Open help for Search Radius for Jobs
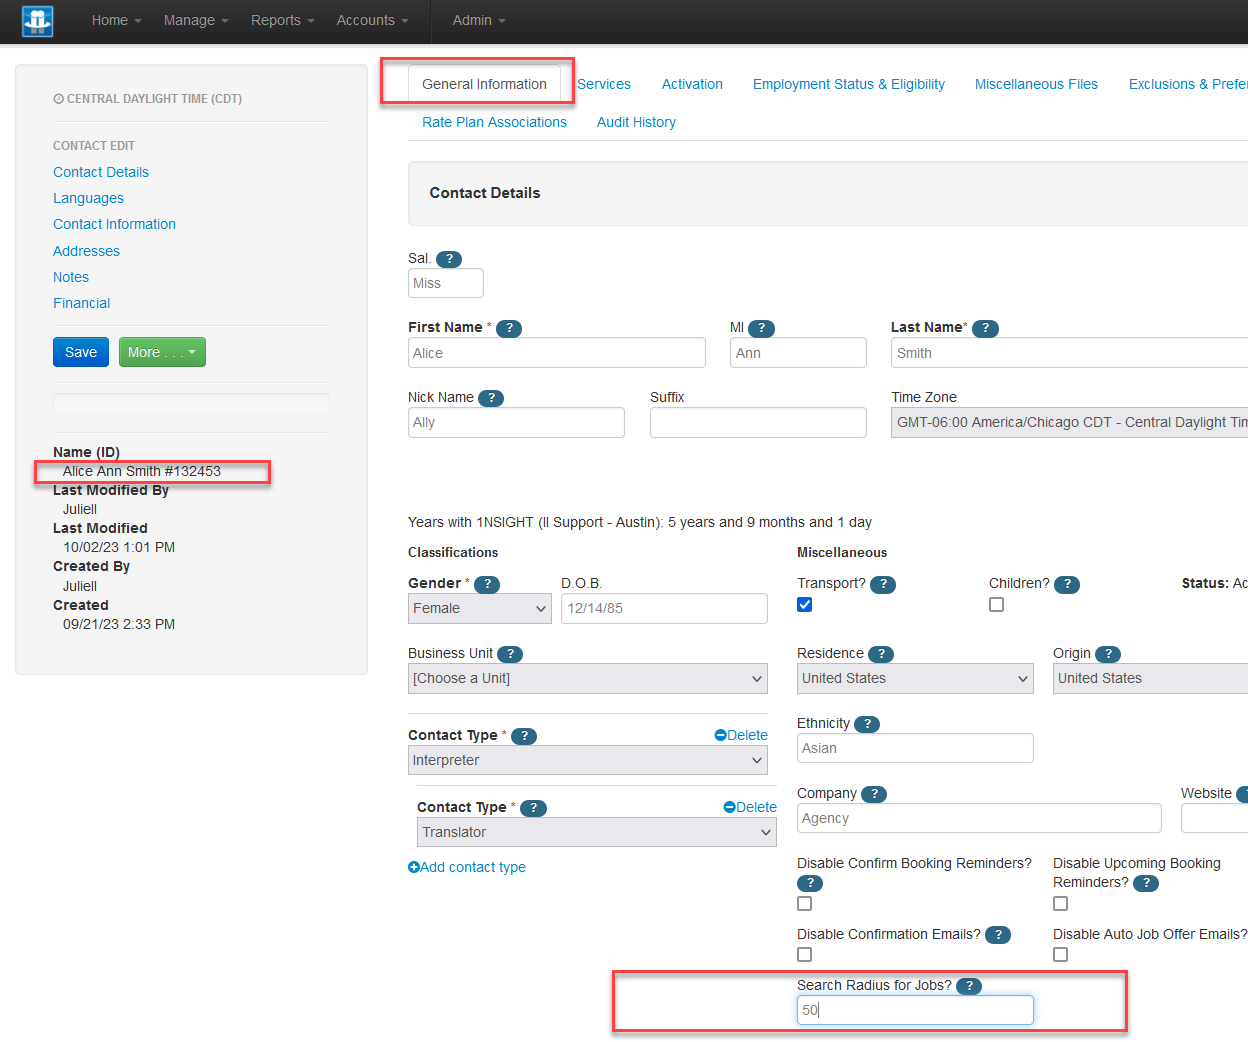The height and width of the screenshot is (1042, 1248). 968,985
